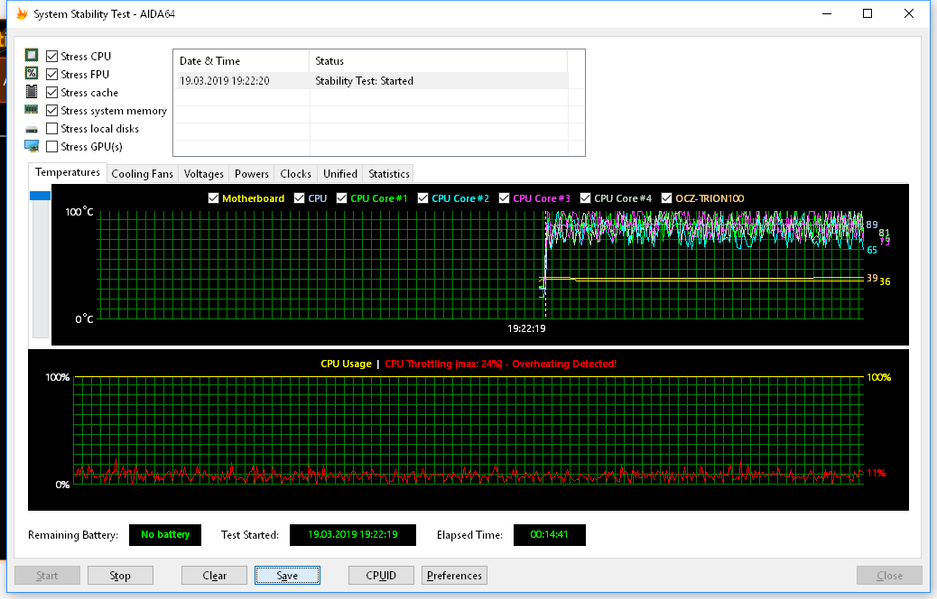Click the monitor icon beside Stress GPU(s)
Screen dimensions: 937x599
(x=32, y=147)
